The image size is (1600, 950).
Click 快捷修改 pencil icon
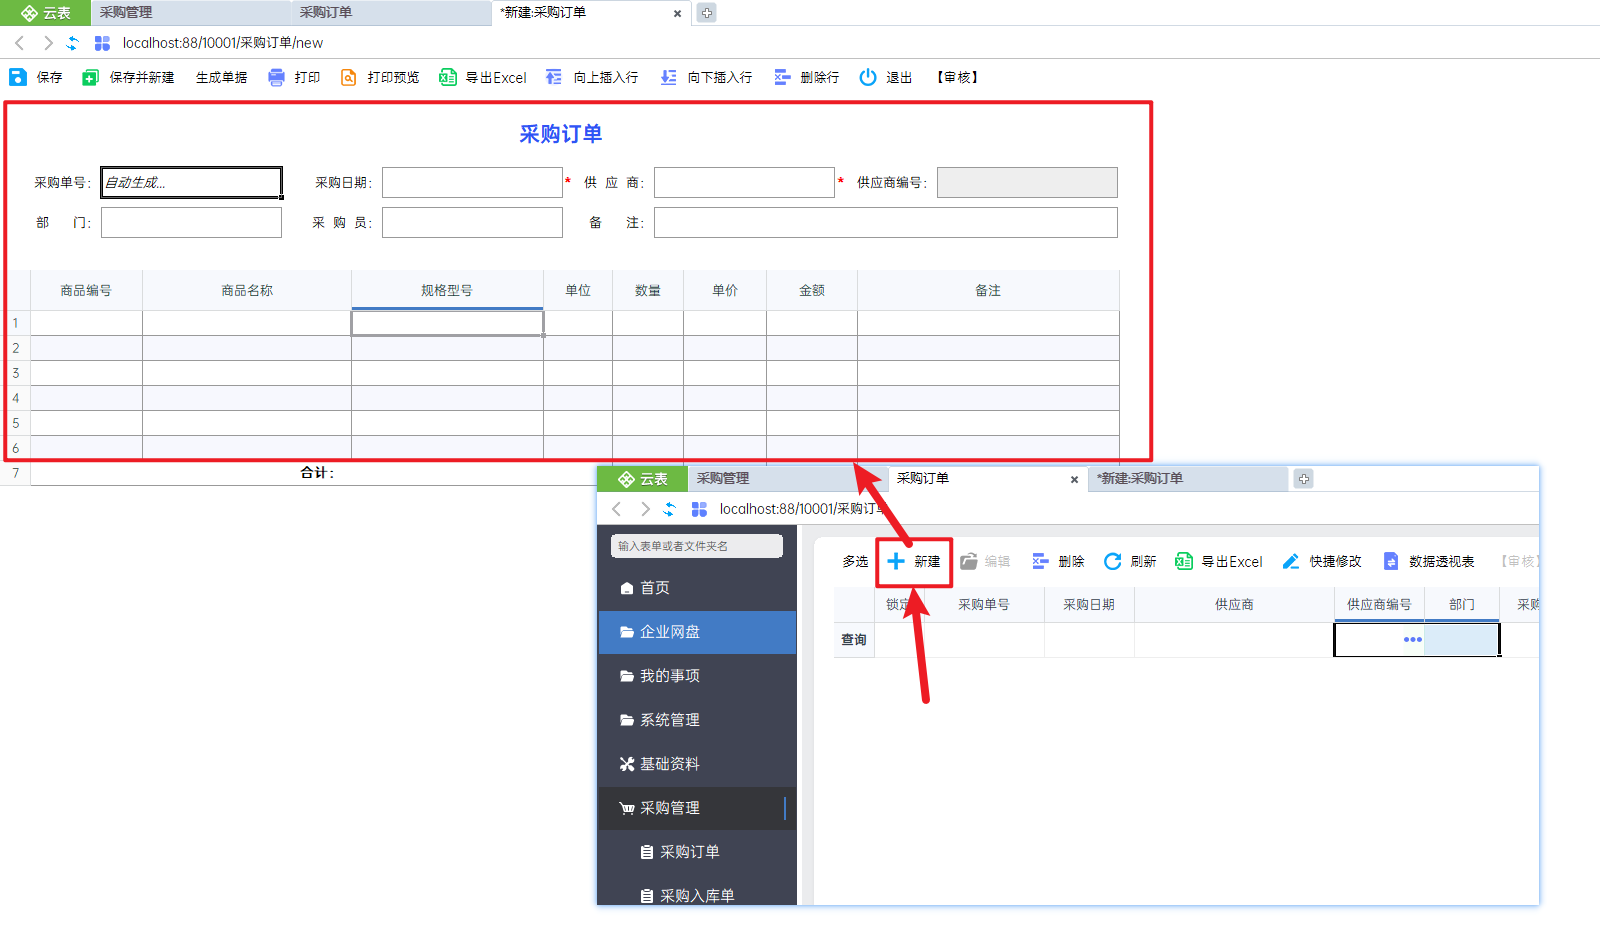[x=1291, y=561]
